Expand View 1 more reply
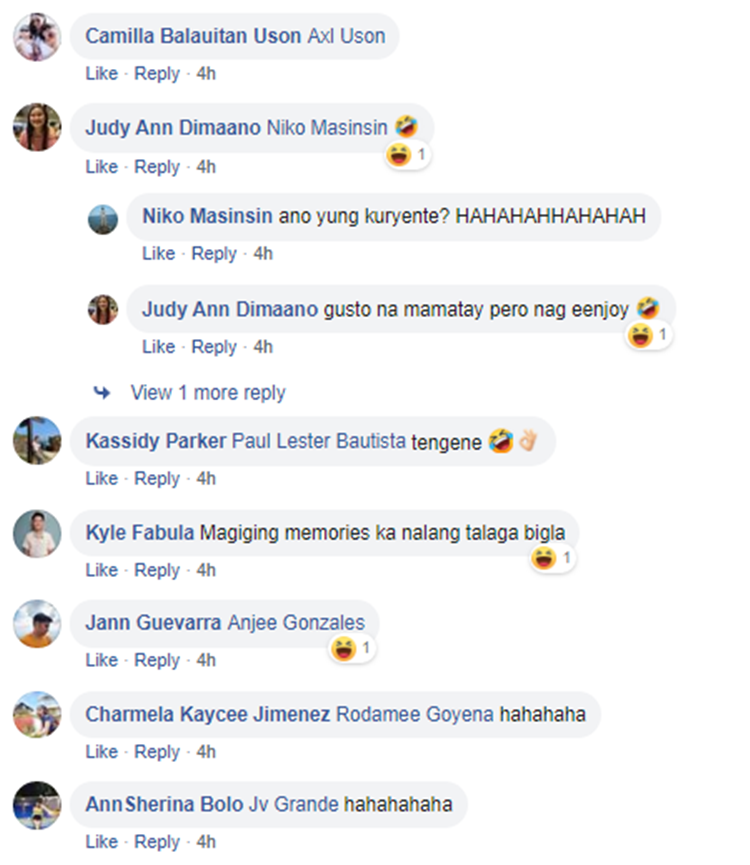Image resolution: width=750 pixels, height=865 pixels. pos(208,393)
